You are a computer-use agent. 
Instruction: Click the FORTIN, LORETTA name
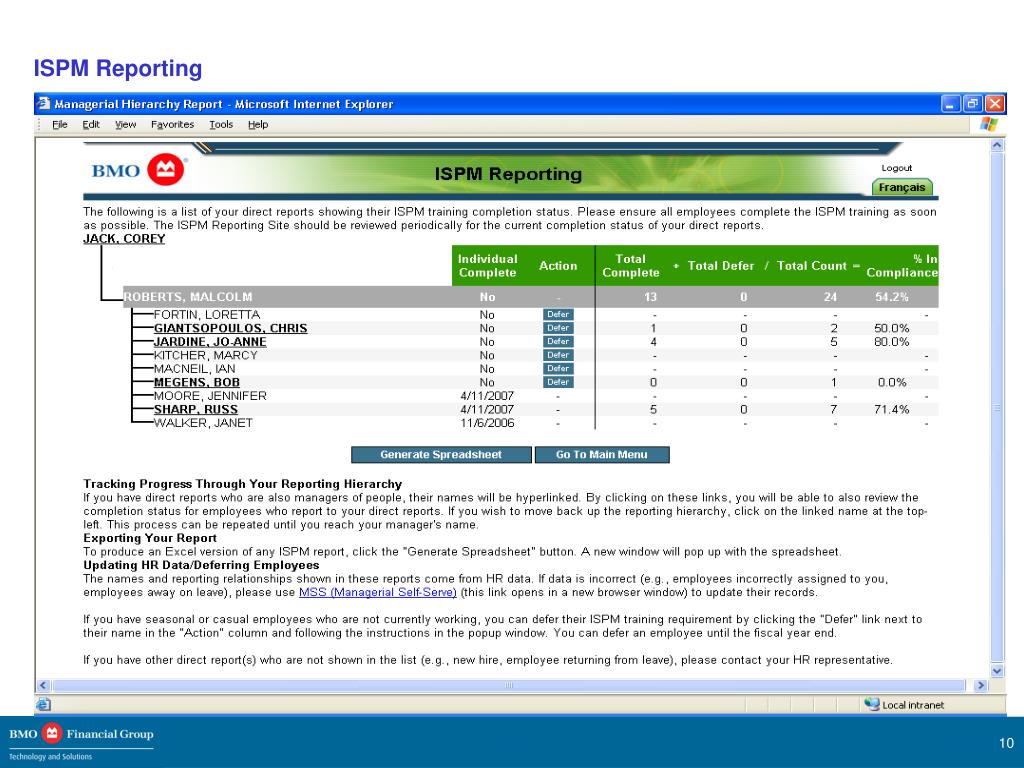pos(206,315)
